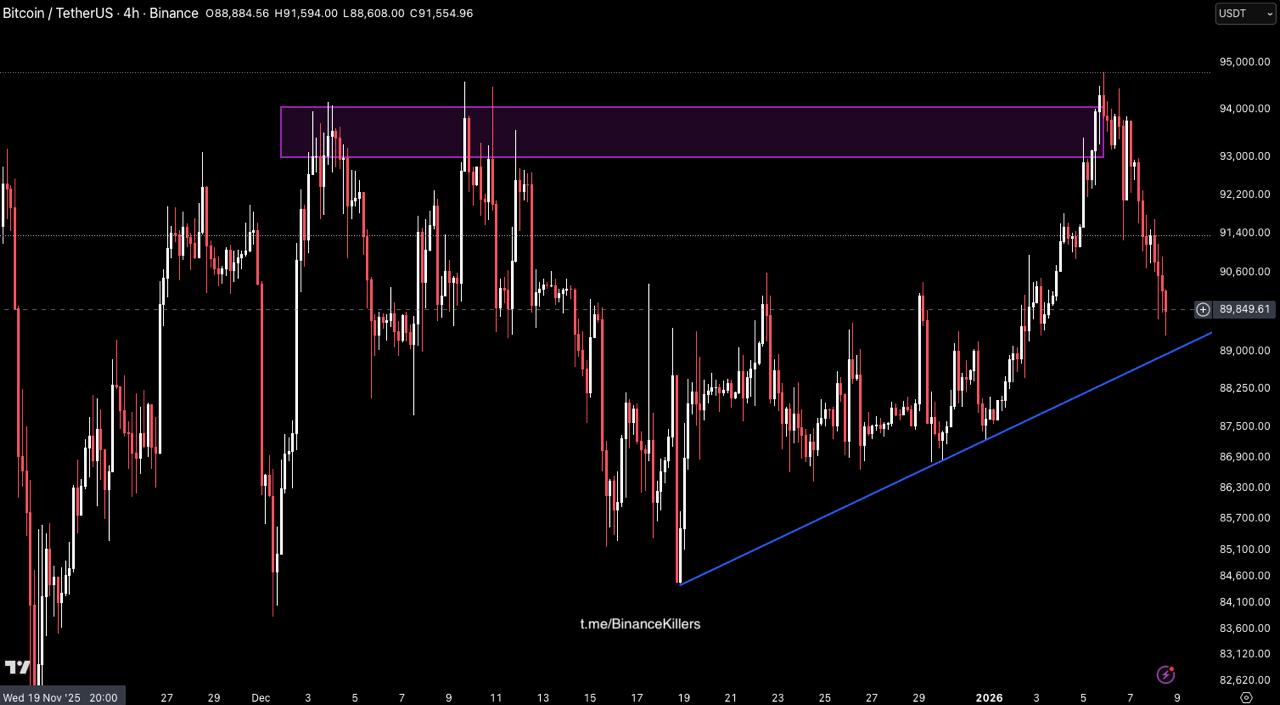The height and width of the screenshot is (705, 1280).
Task: Click the 89,000.00 price axis label
Action: pos(1244,350)
